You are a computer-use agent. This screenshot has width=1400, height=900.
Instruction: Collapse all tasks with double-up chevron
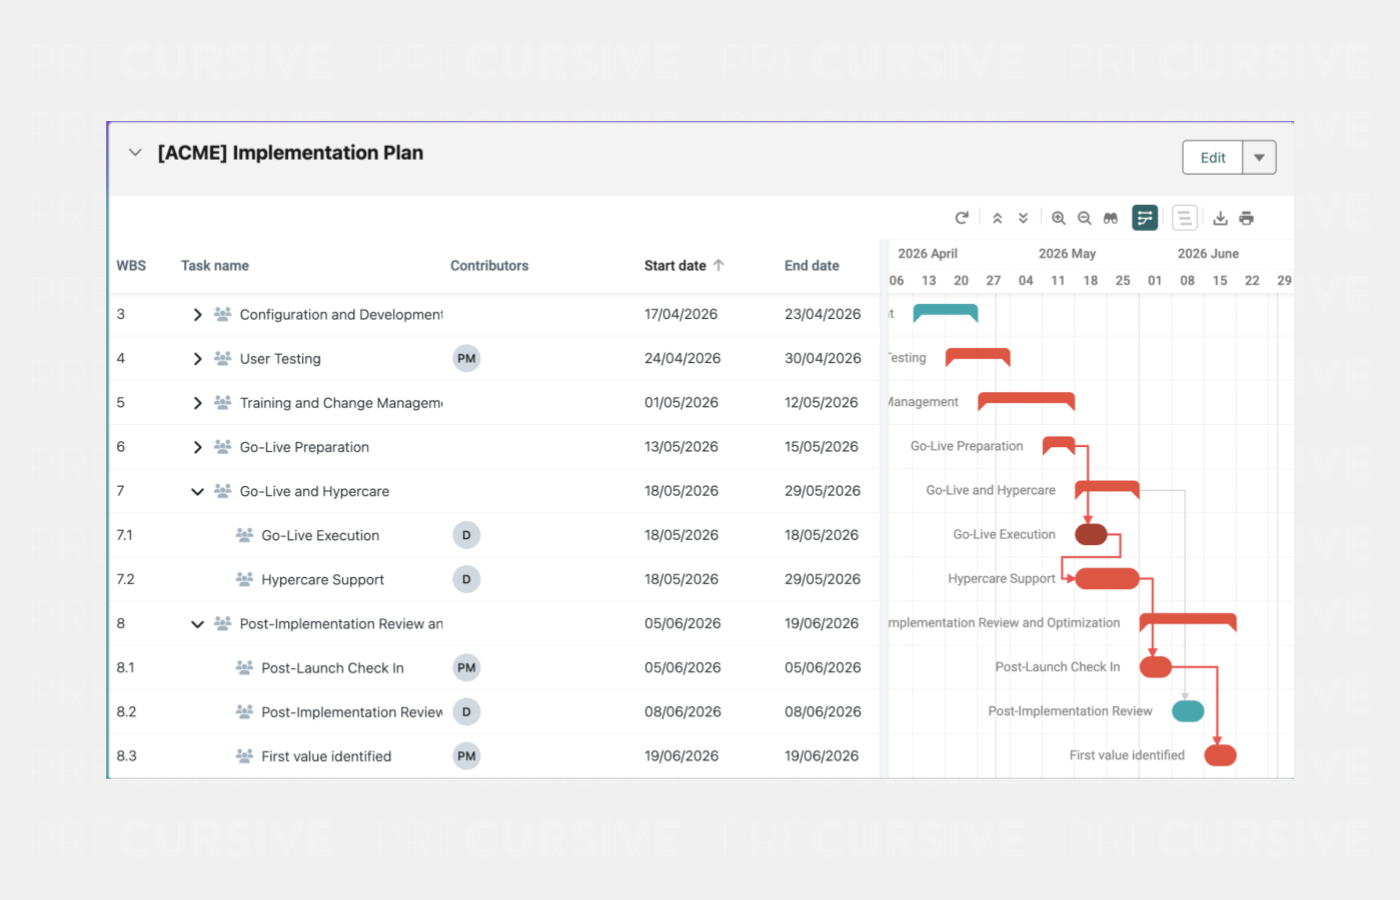coord(997,218)
